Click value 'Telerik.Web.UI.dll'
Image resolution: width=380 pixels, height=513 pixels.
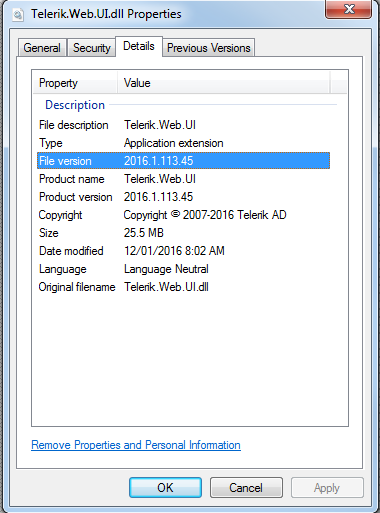coord(166,287)
